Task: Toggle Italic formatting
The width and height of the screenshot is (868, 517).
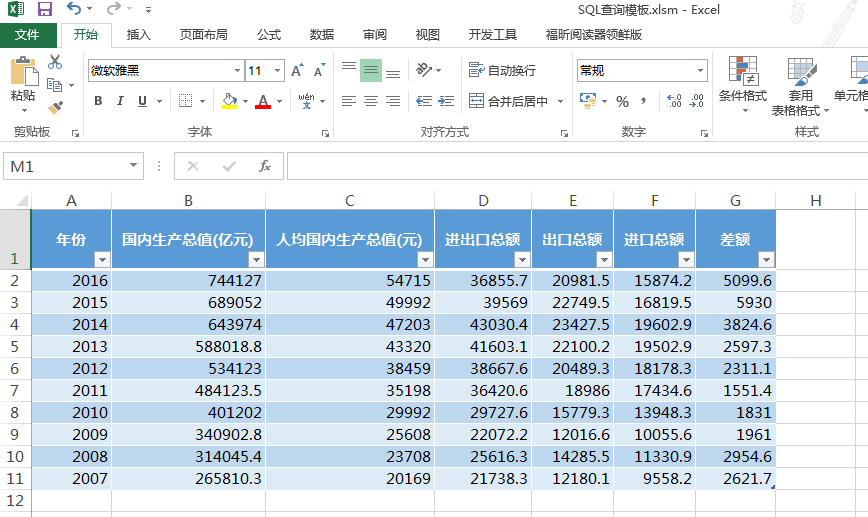Action: pos(120,101)
